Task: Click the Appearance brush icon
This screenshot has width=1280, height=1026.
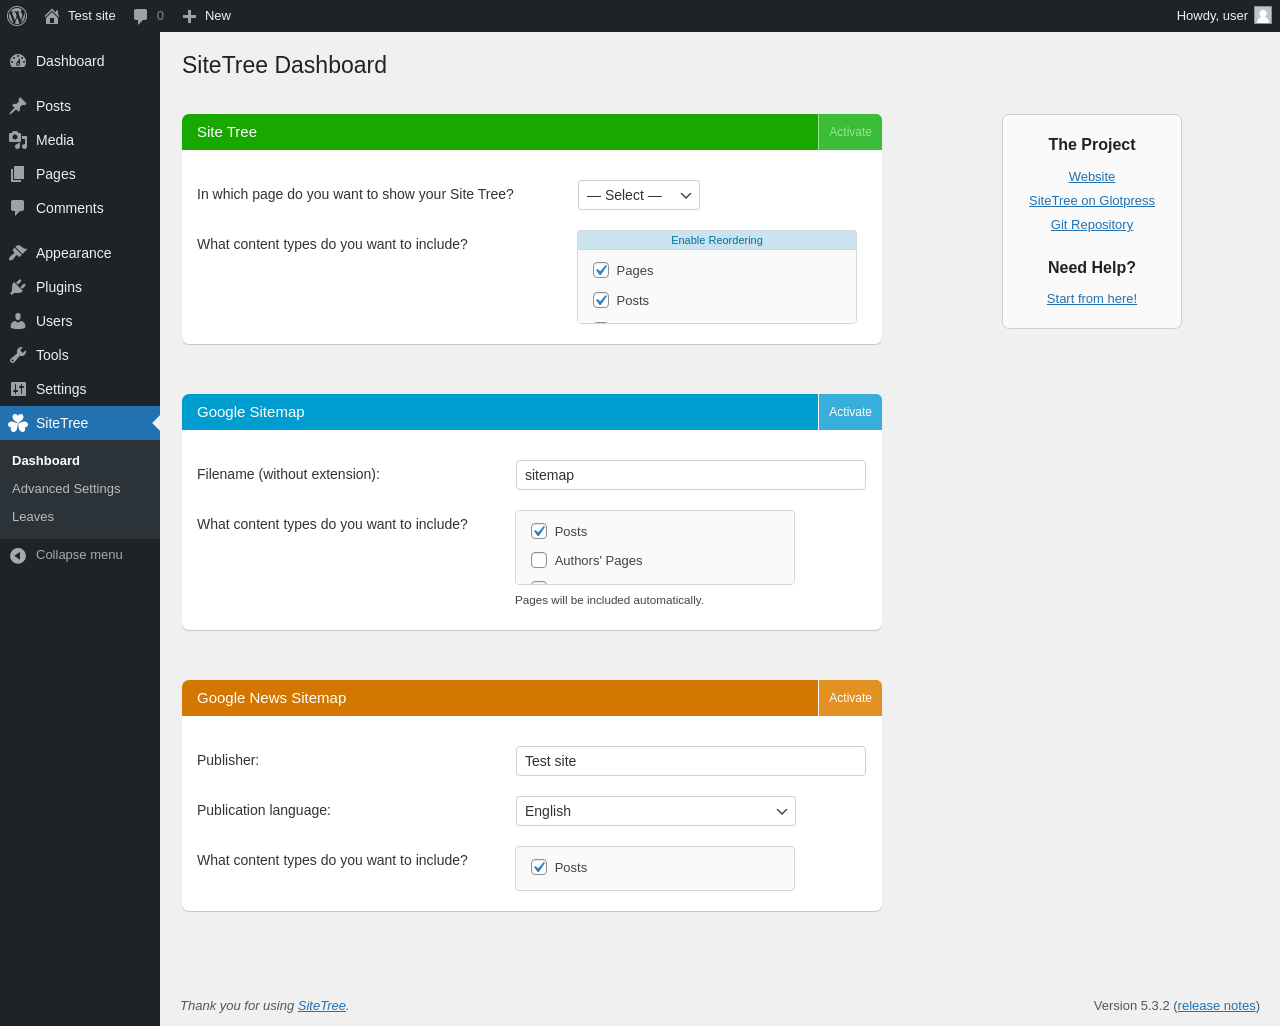Action: coord(18,253)
